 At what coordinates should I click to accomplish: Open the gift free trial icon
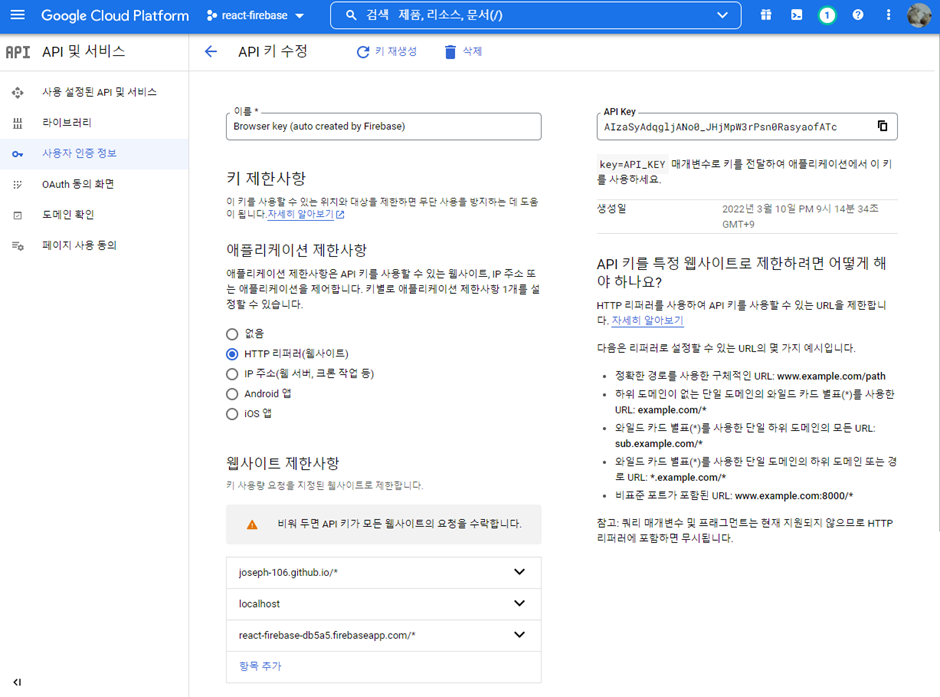(766, 16)
